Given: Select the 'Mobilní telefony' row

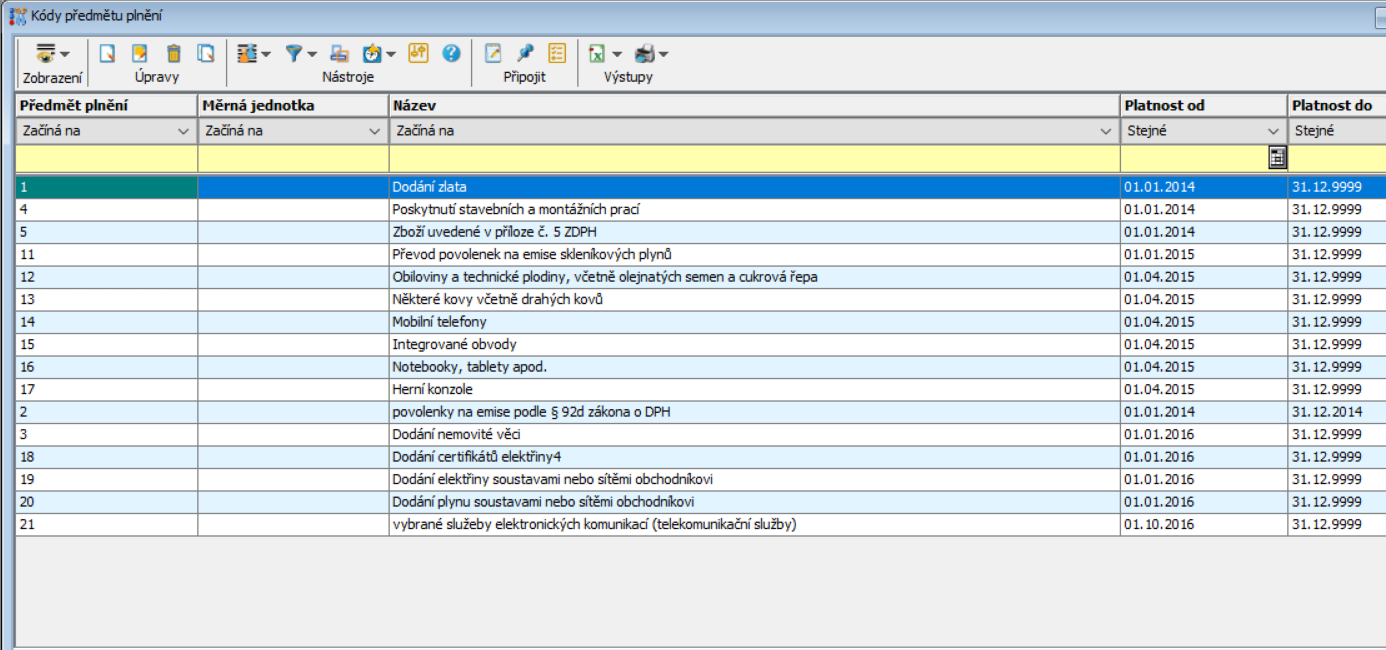Looking at the screenshot, I should click(700, 322).
